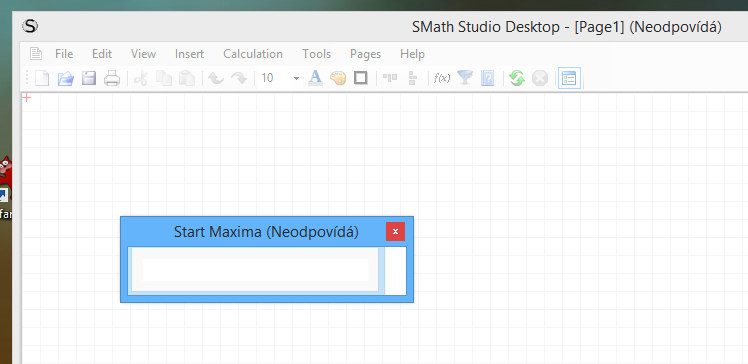Click the New page toolbar icon

(x=42, y=78)
